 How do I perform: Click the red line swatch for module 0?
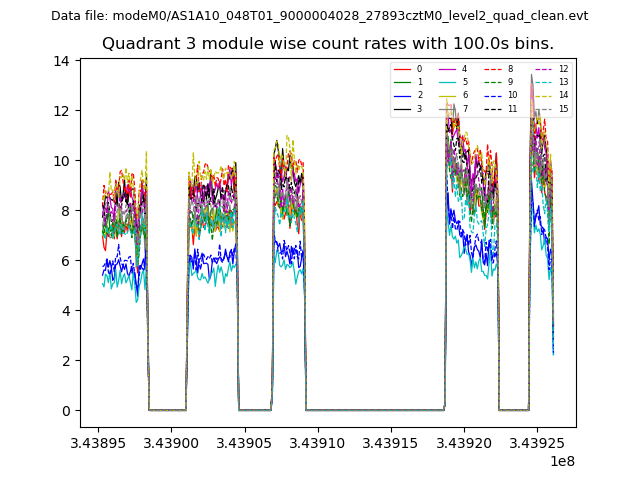coord(401,69)
